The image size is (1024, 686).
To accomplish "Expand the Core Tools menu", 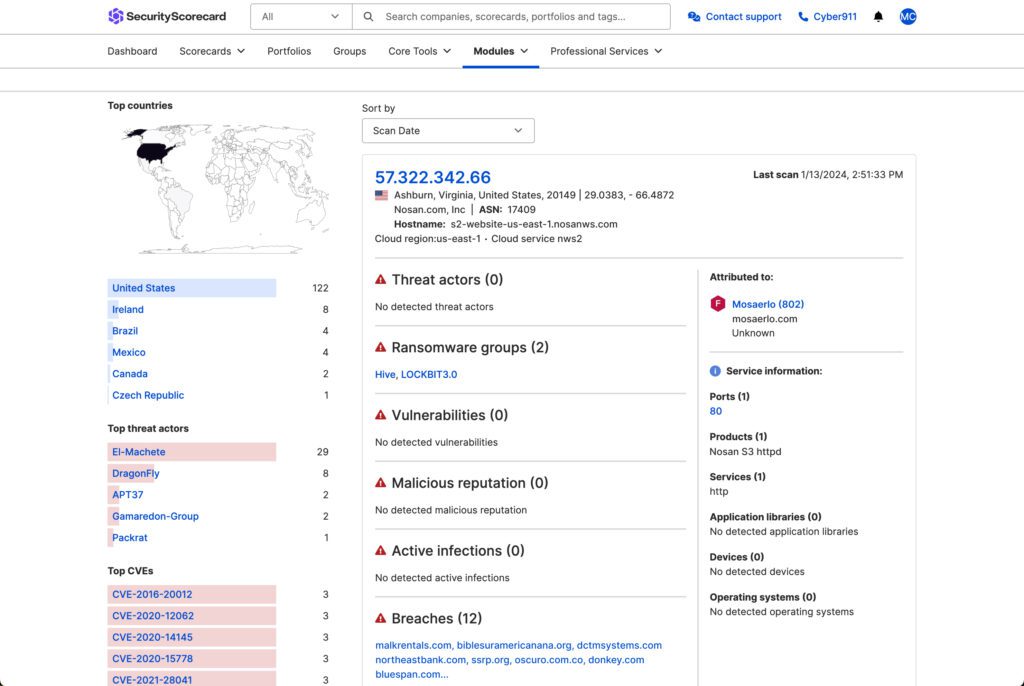I will [x=420, y=51].
